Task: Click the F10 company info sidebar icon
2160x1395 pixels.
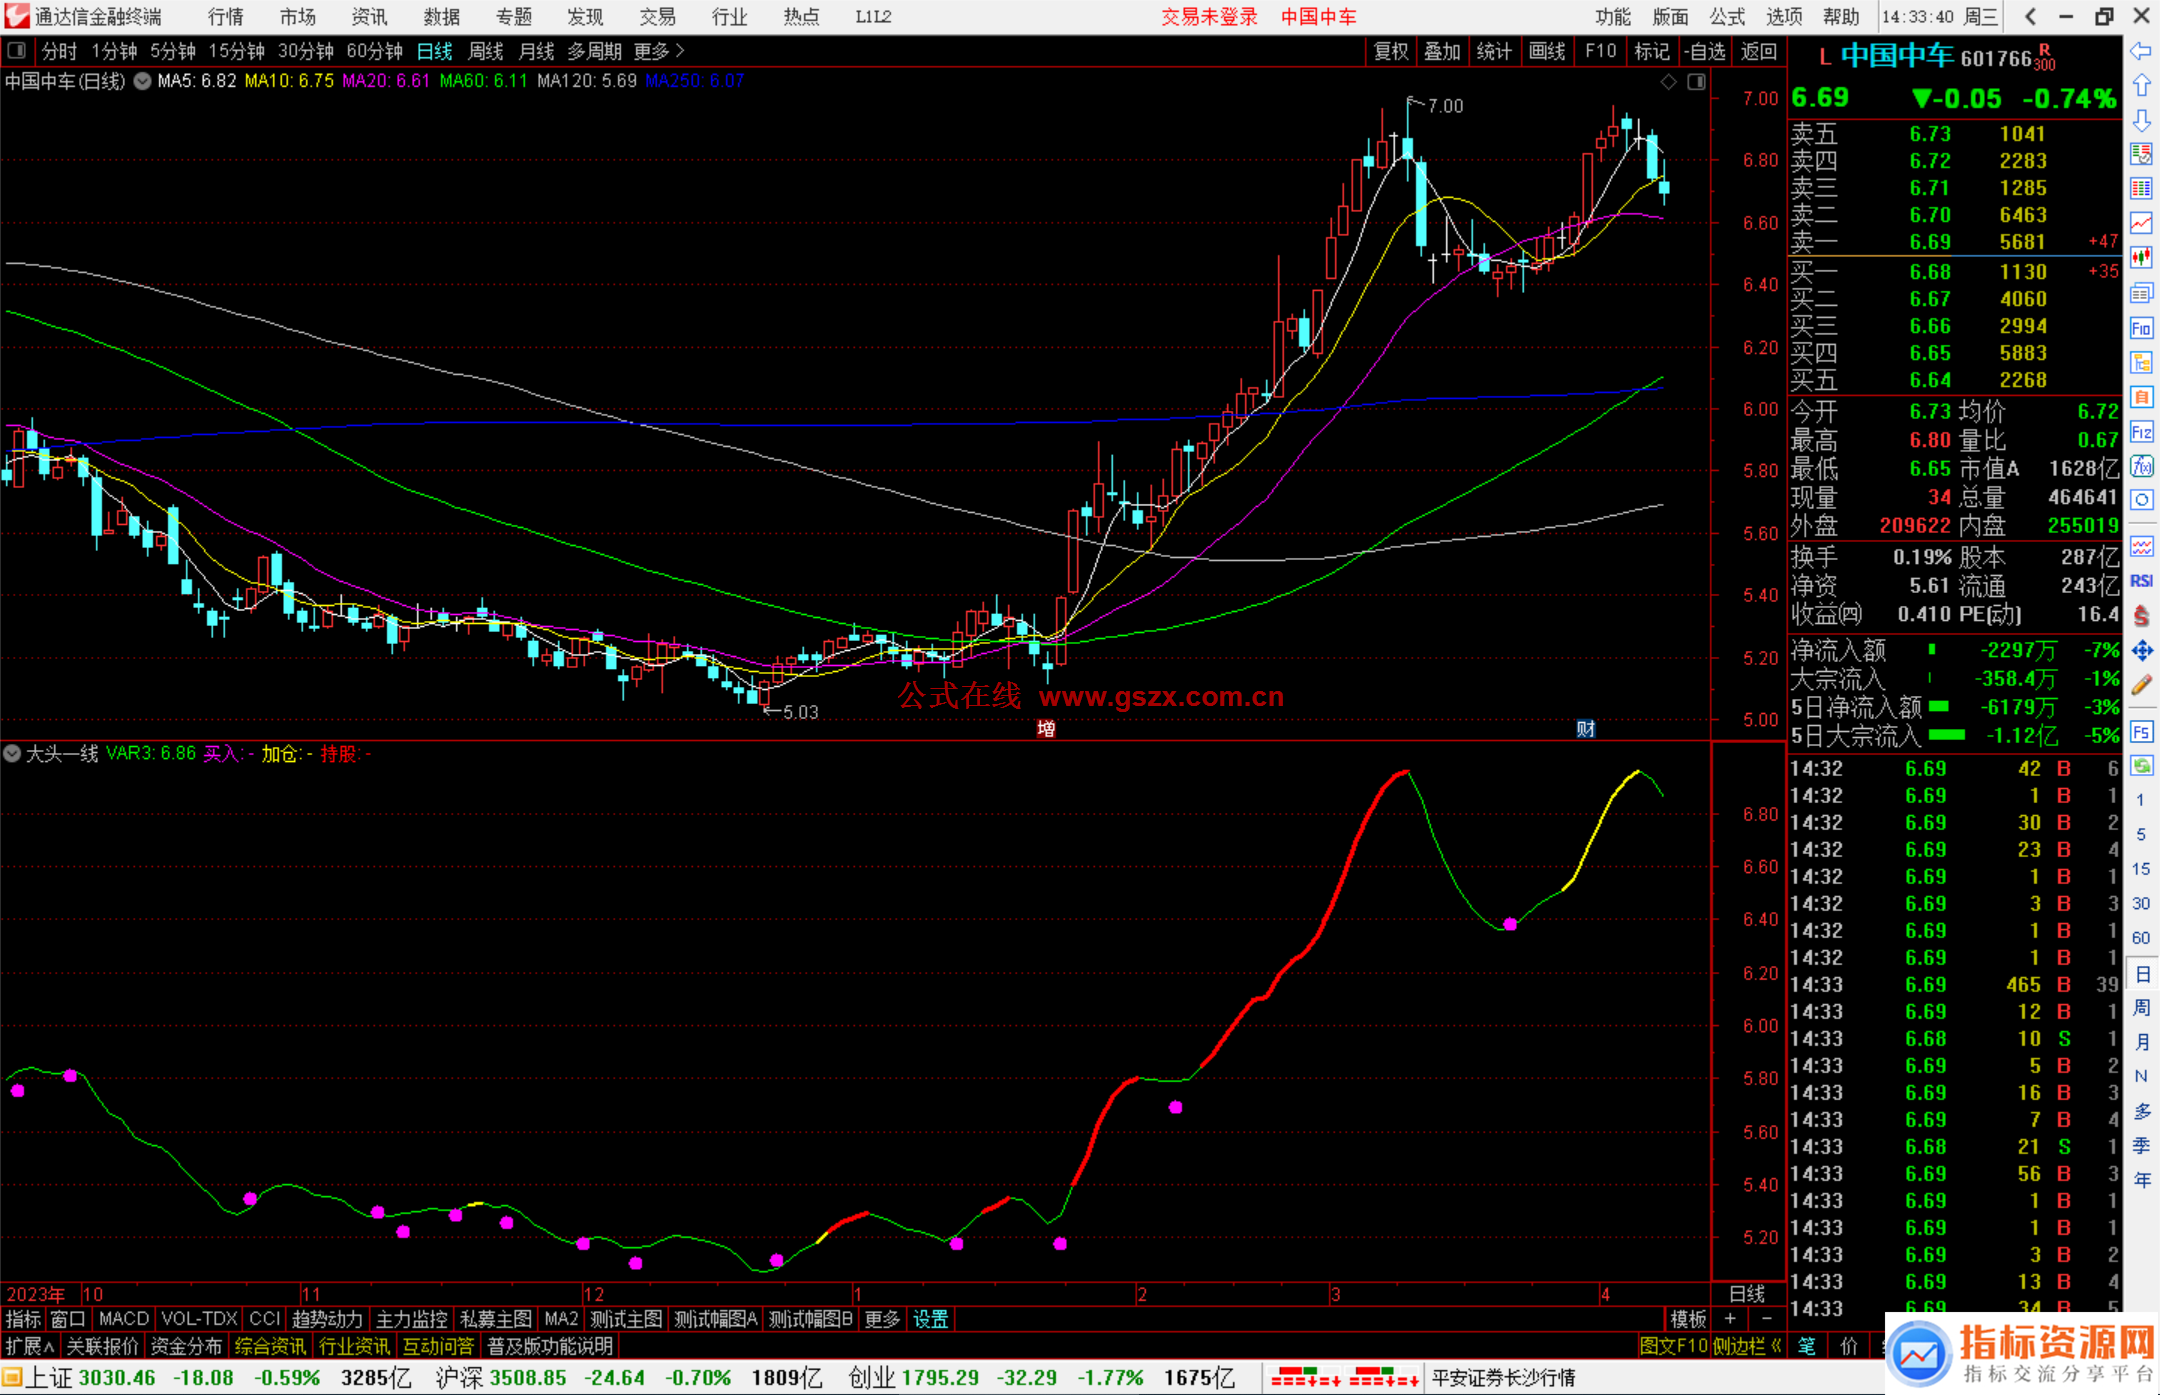Action: [x=2141, y=328]
